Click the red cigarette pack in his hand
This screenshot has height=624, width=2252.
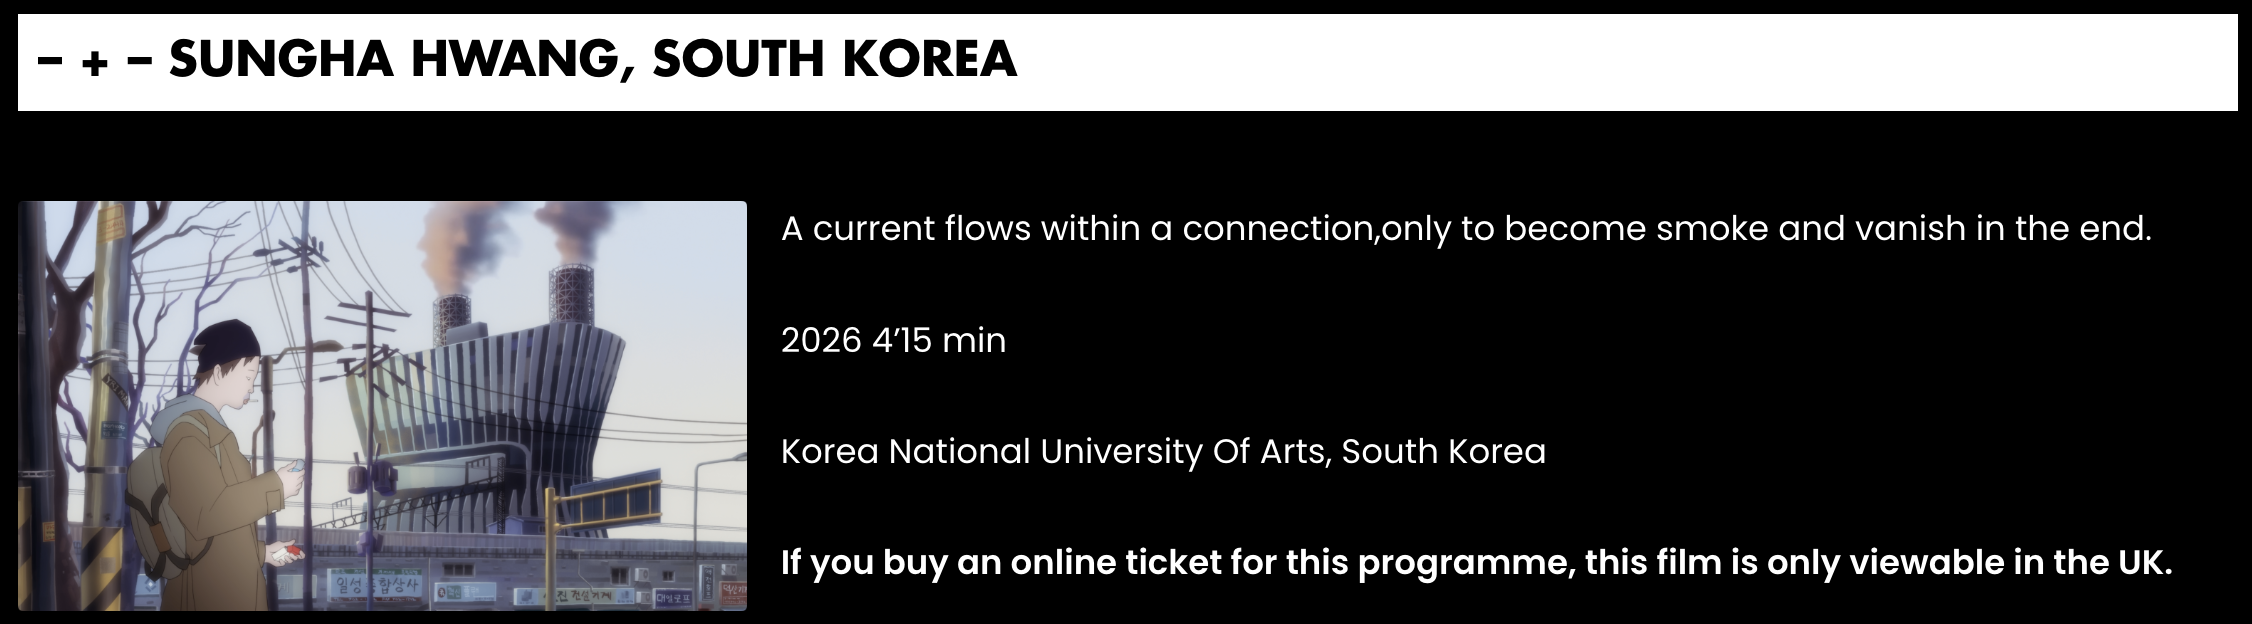coord(289,552)
